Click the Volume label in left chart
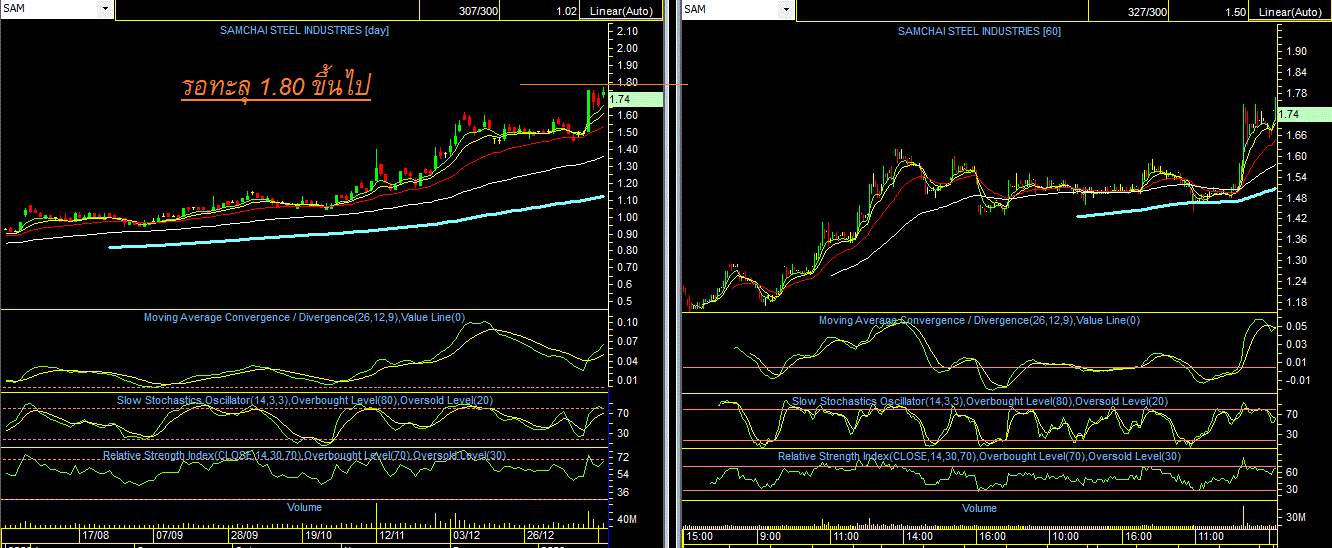Image resolution: width=1332 pixels, height=548 pixels. point(304,508)
